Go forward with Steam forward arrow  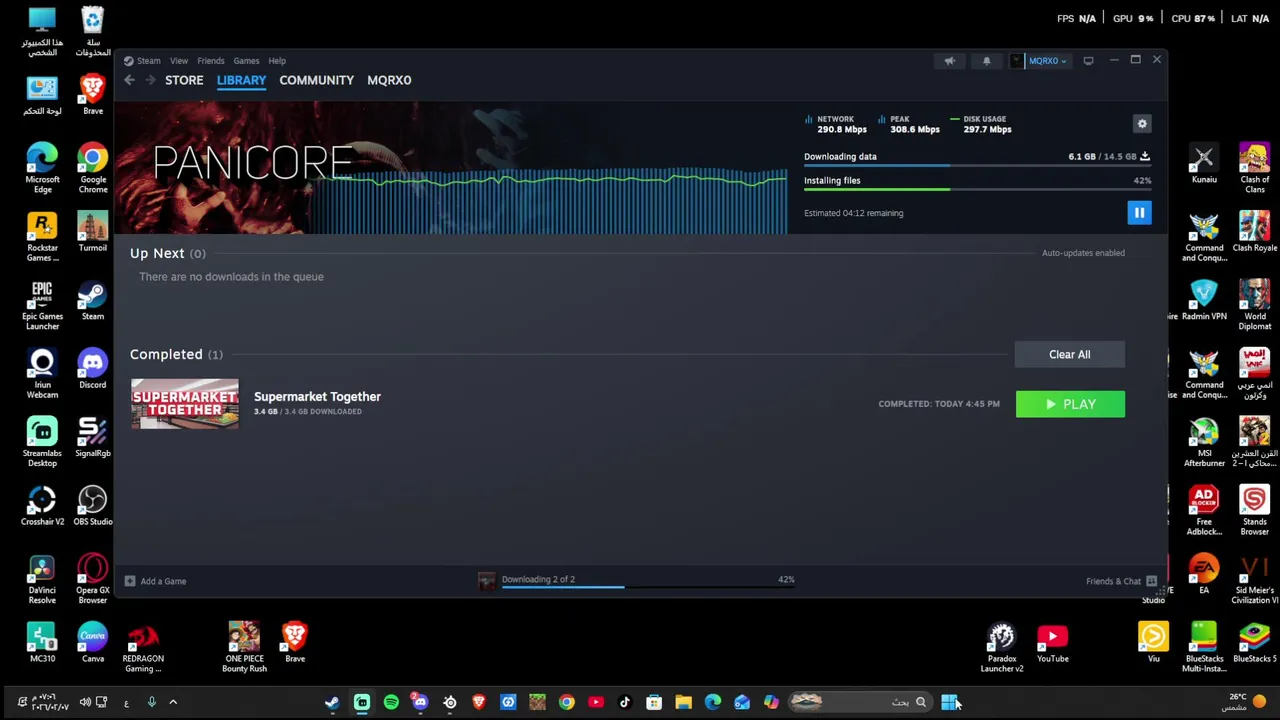(150, 80)
